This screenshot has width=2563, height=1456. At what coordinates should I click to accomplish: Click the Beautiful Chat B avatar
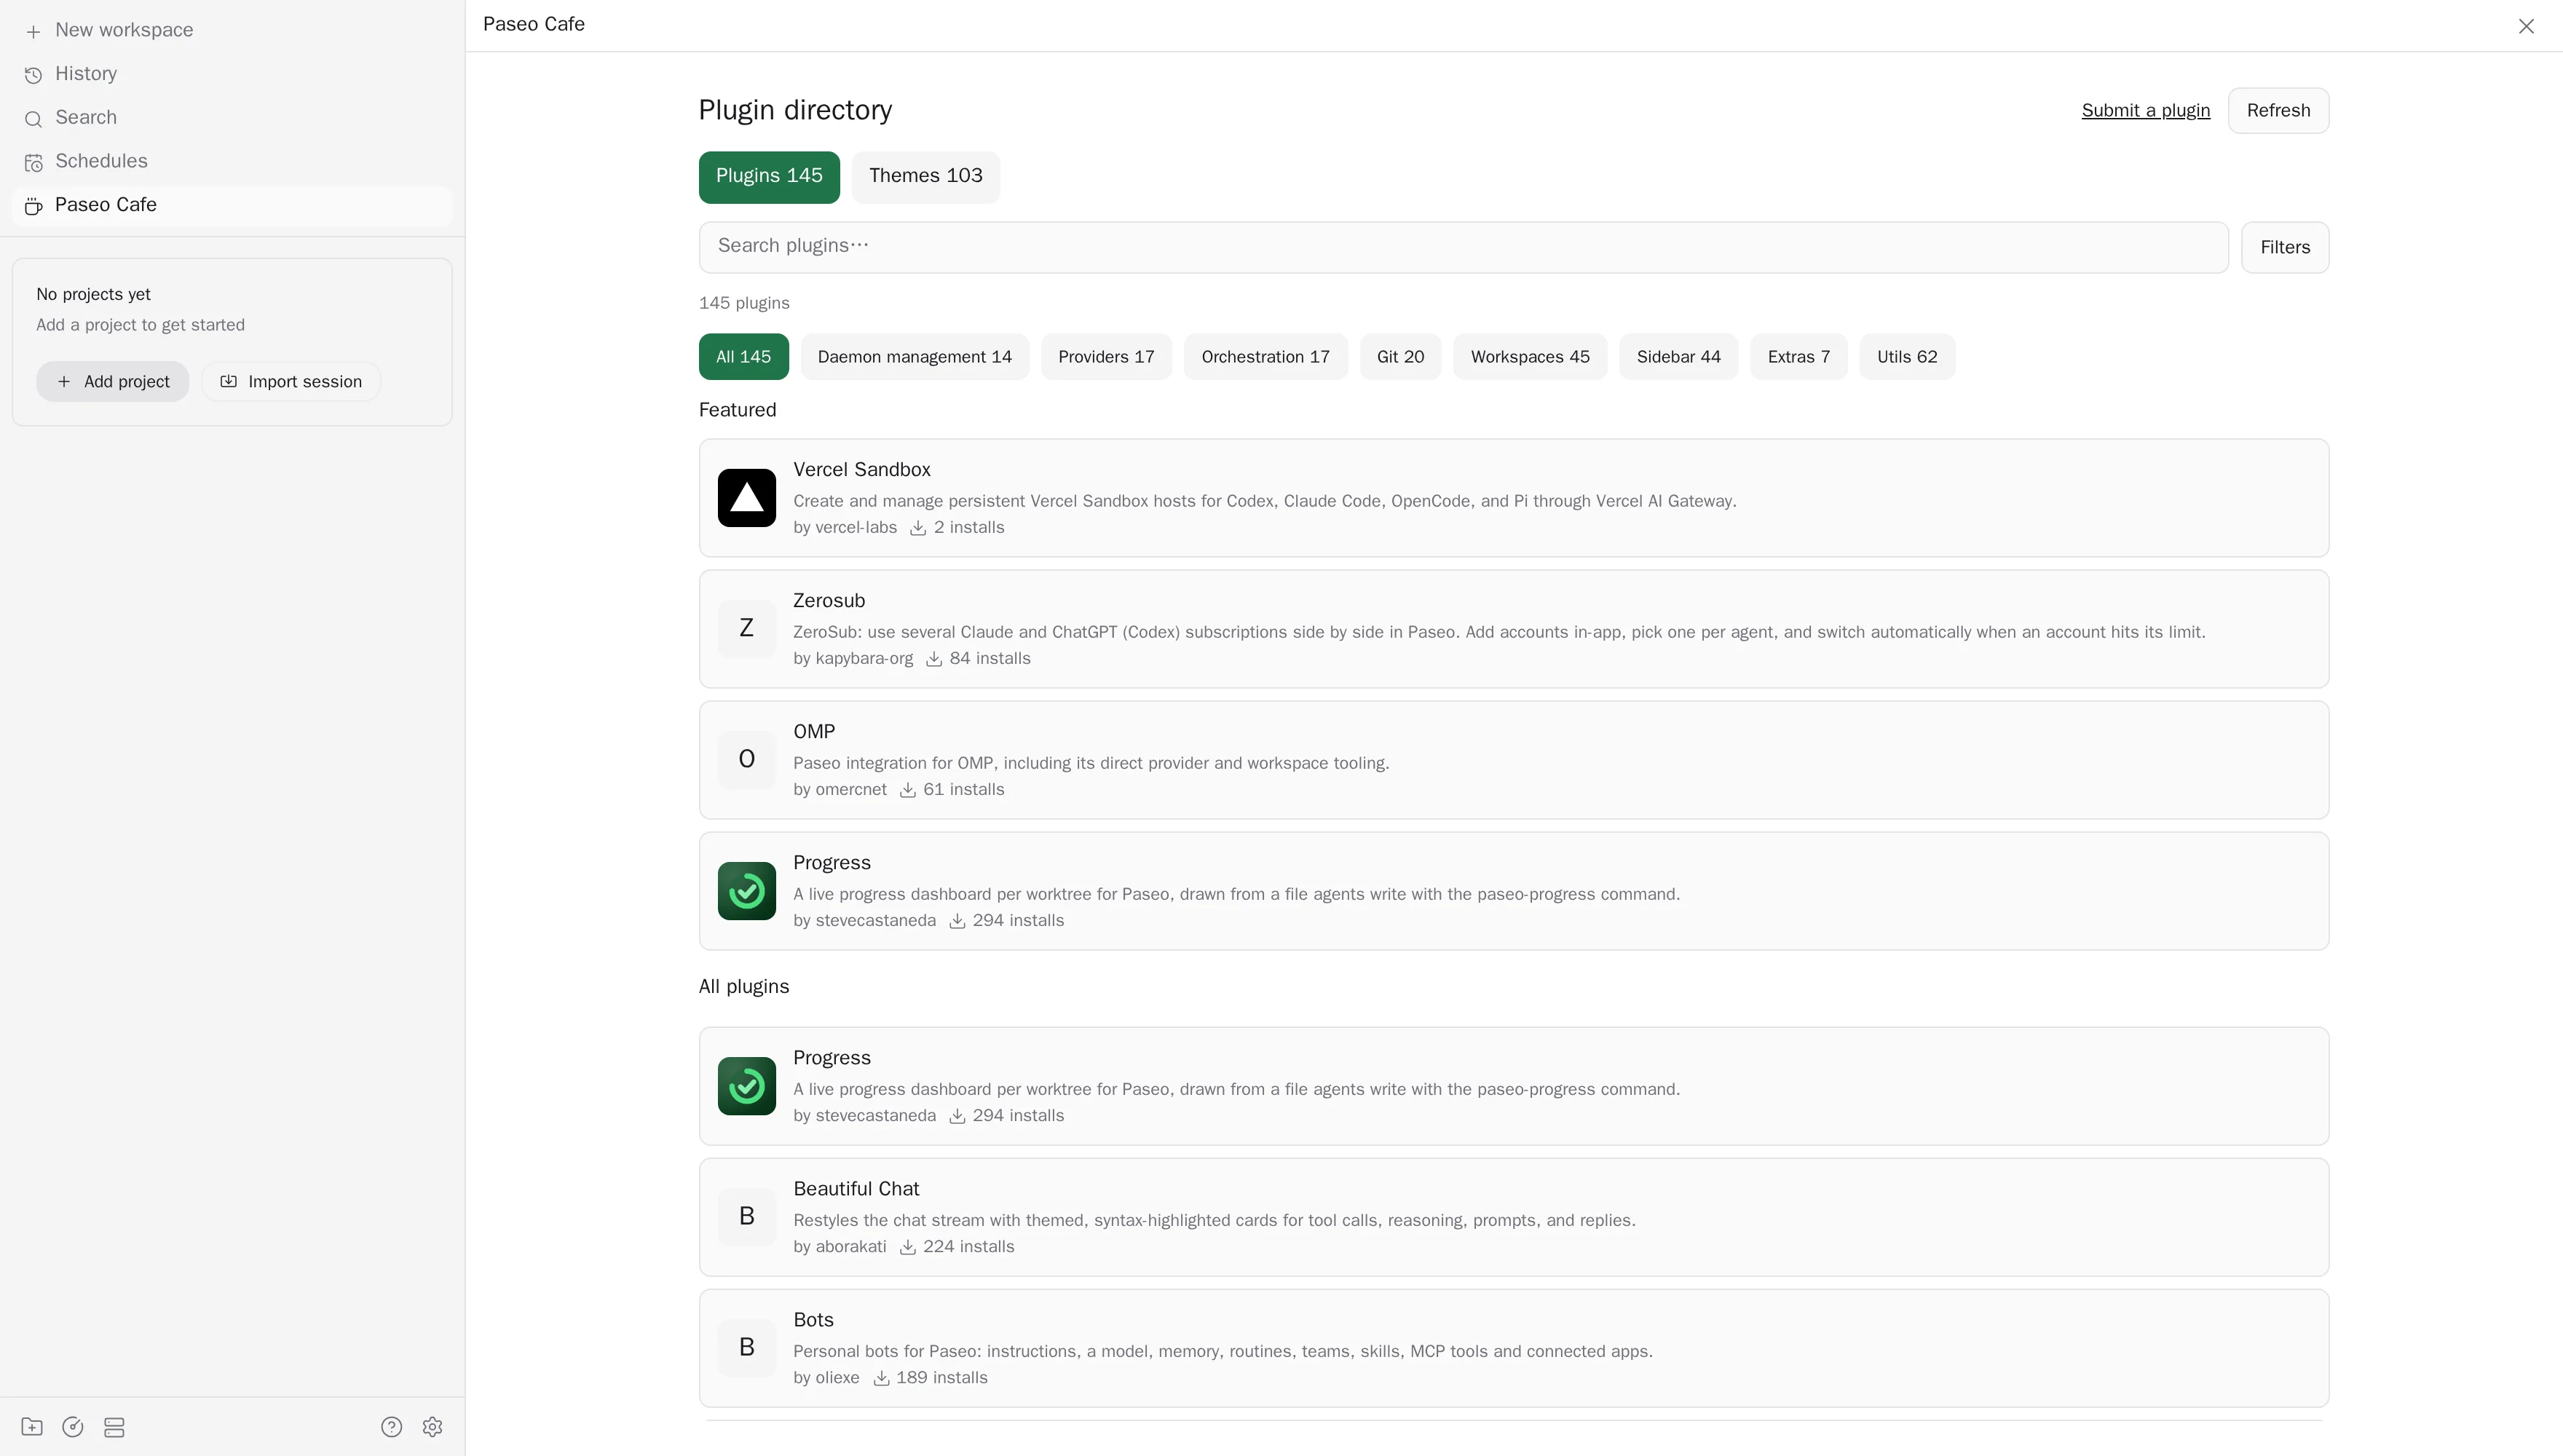pos(746,1217)
